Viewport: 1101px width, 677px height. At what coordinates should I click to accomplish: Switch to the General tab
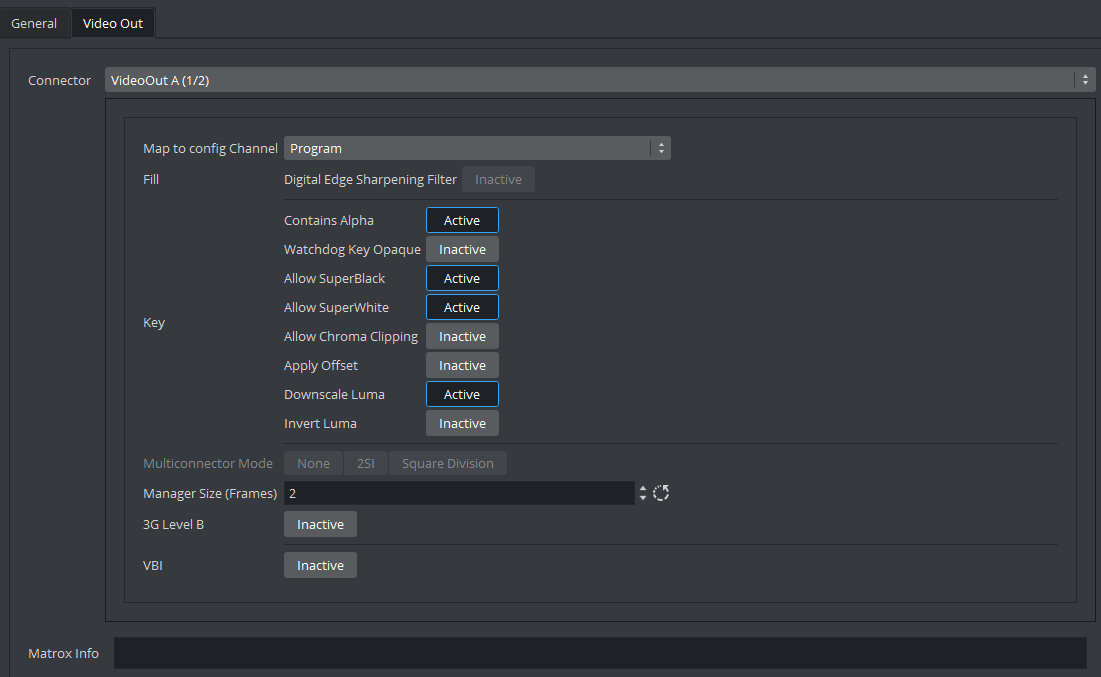34,23
